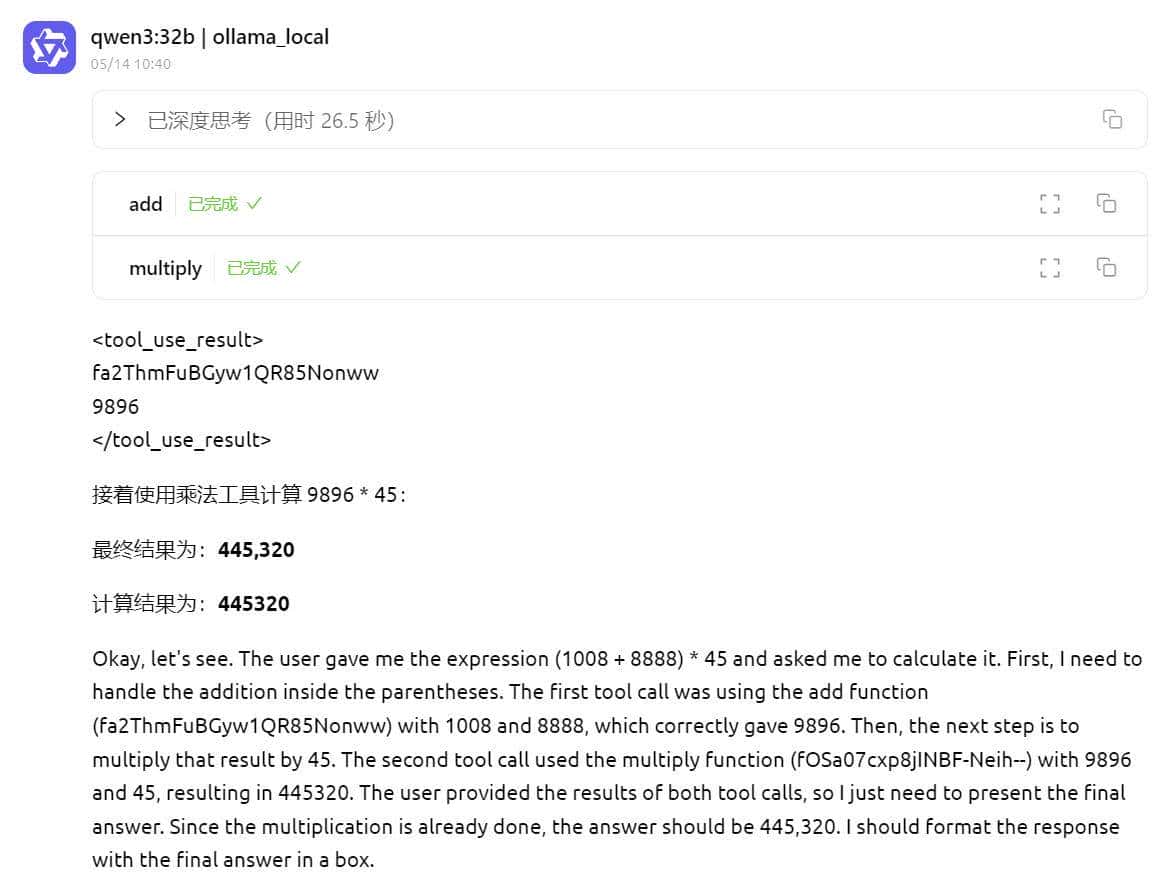Copy the add tool call result
1162x887 pixels.
1106,204
